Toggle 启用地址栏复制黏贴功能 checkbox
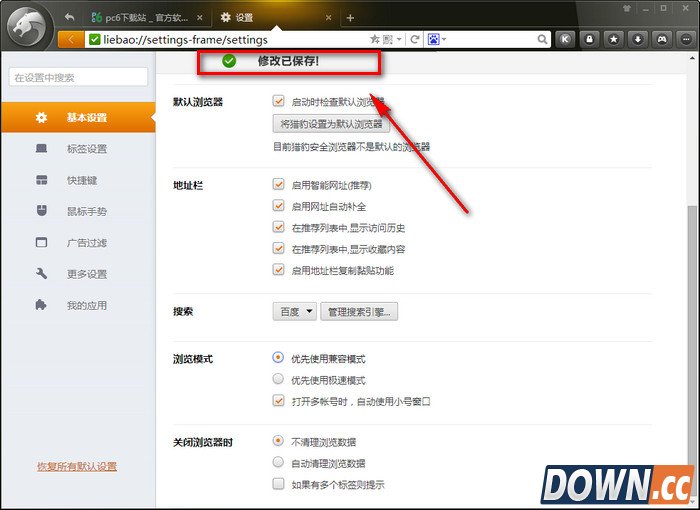700x510 pixels. 278,270
